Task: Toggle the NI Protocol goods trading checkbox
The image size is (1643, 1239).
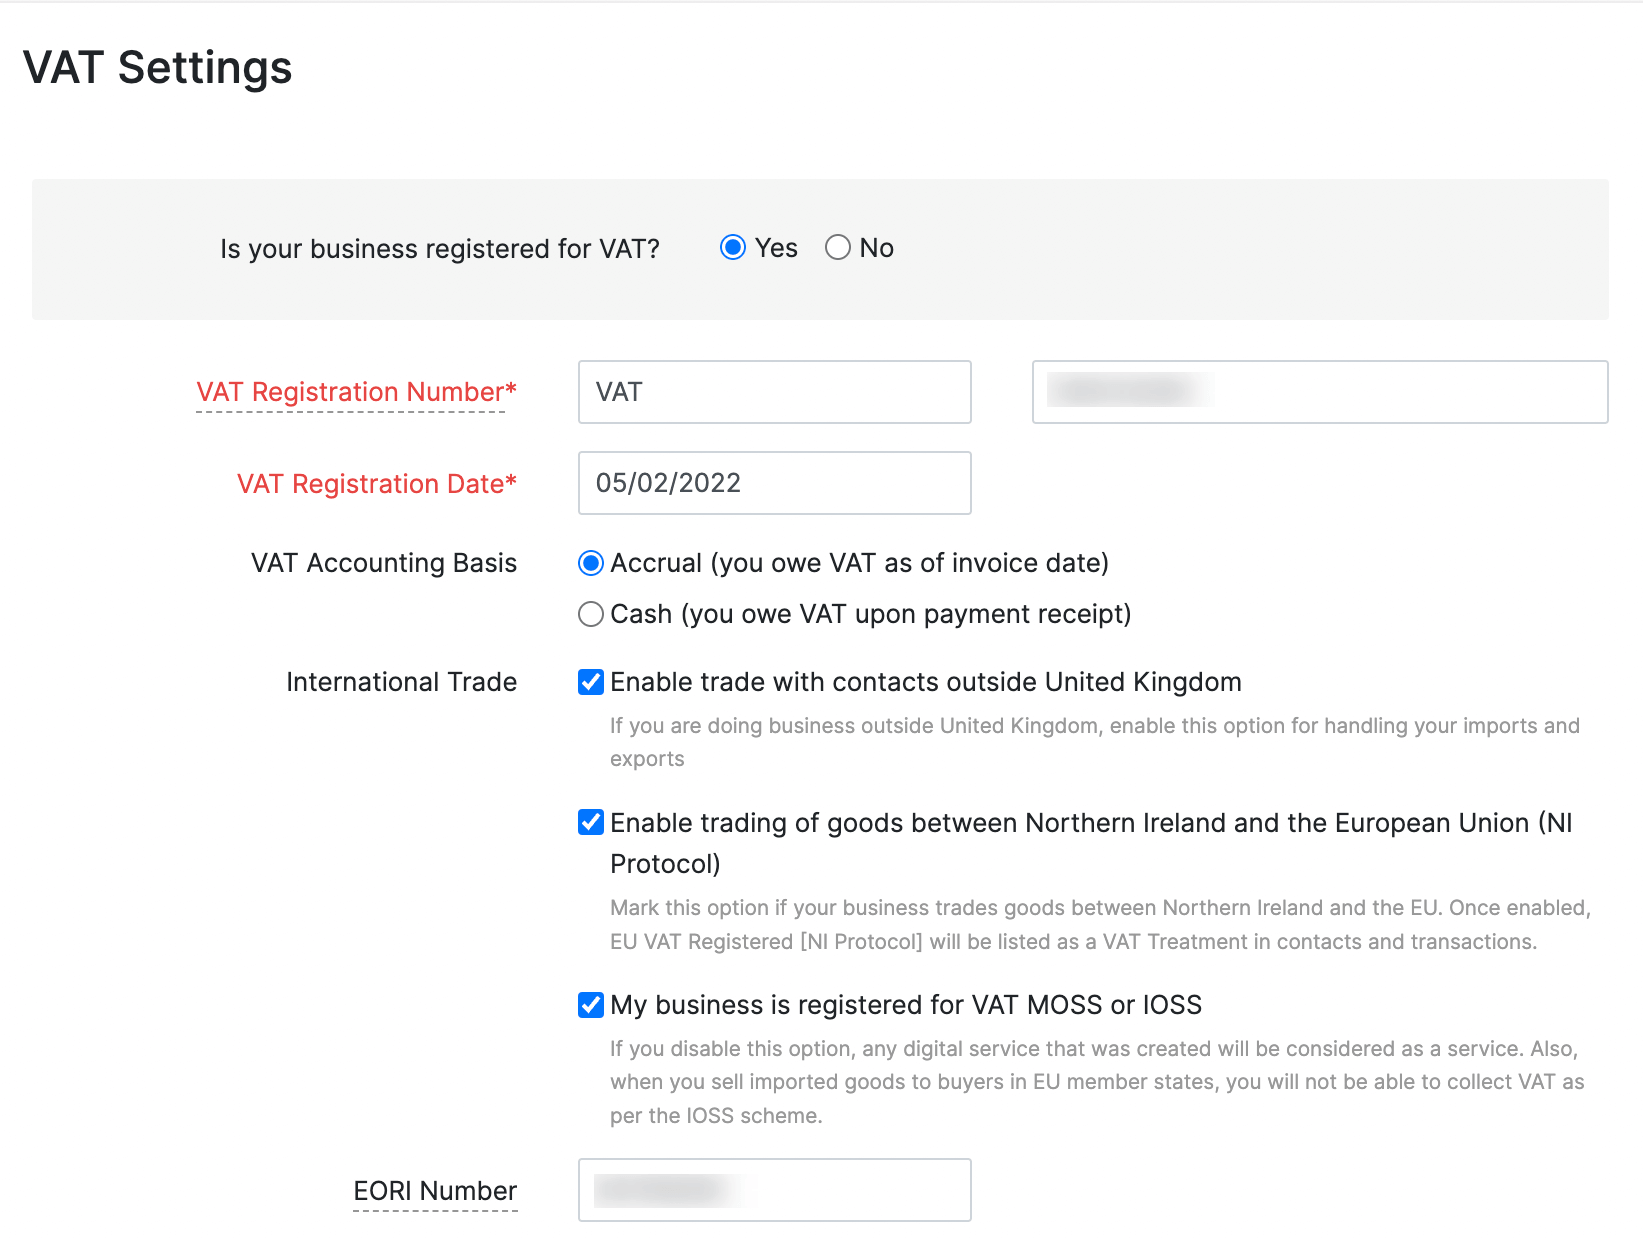Action: [591, 823]
